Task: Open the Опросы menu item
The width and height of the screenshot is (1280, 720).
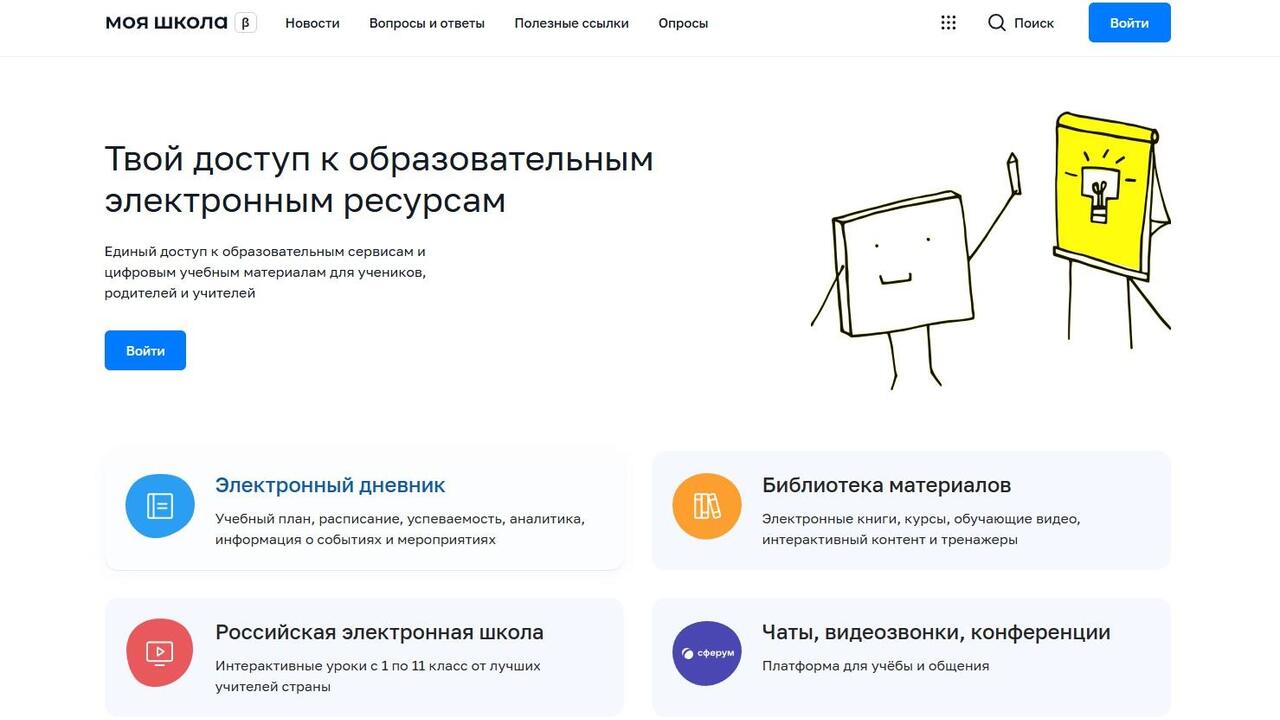Action: tap(683, 23)
